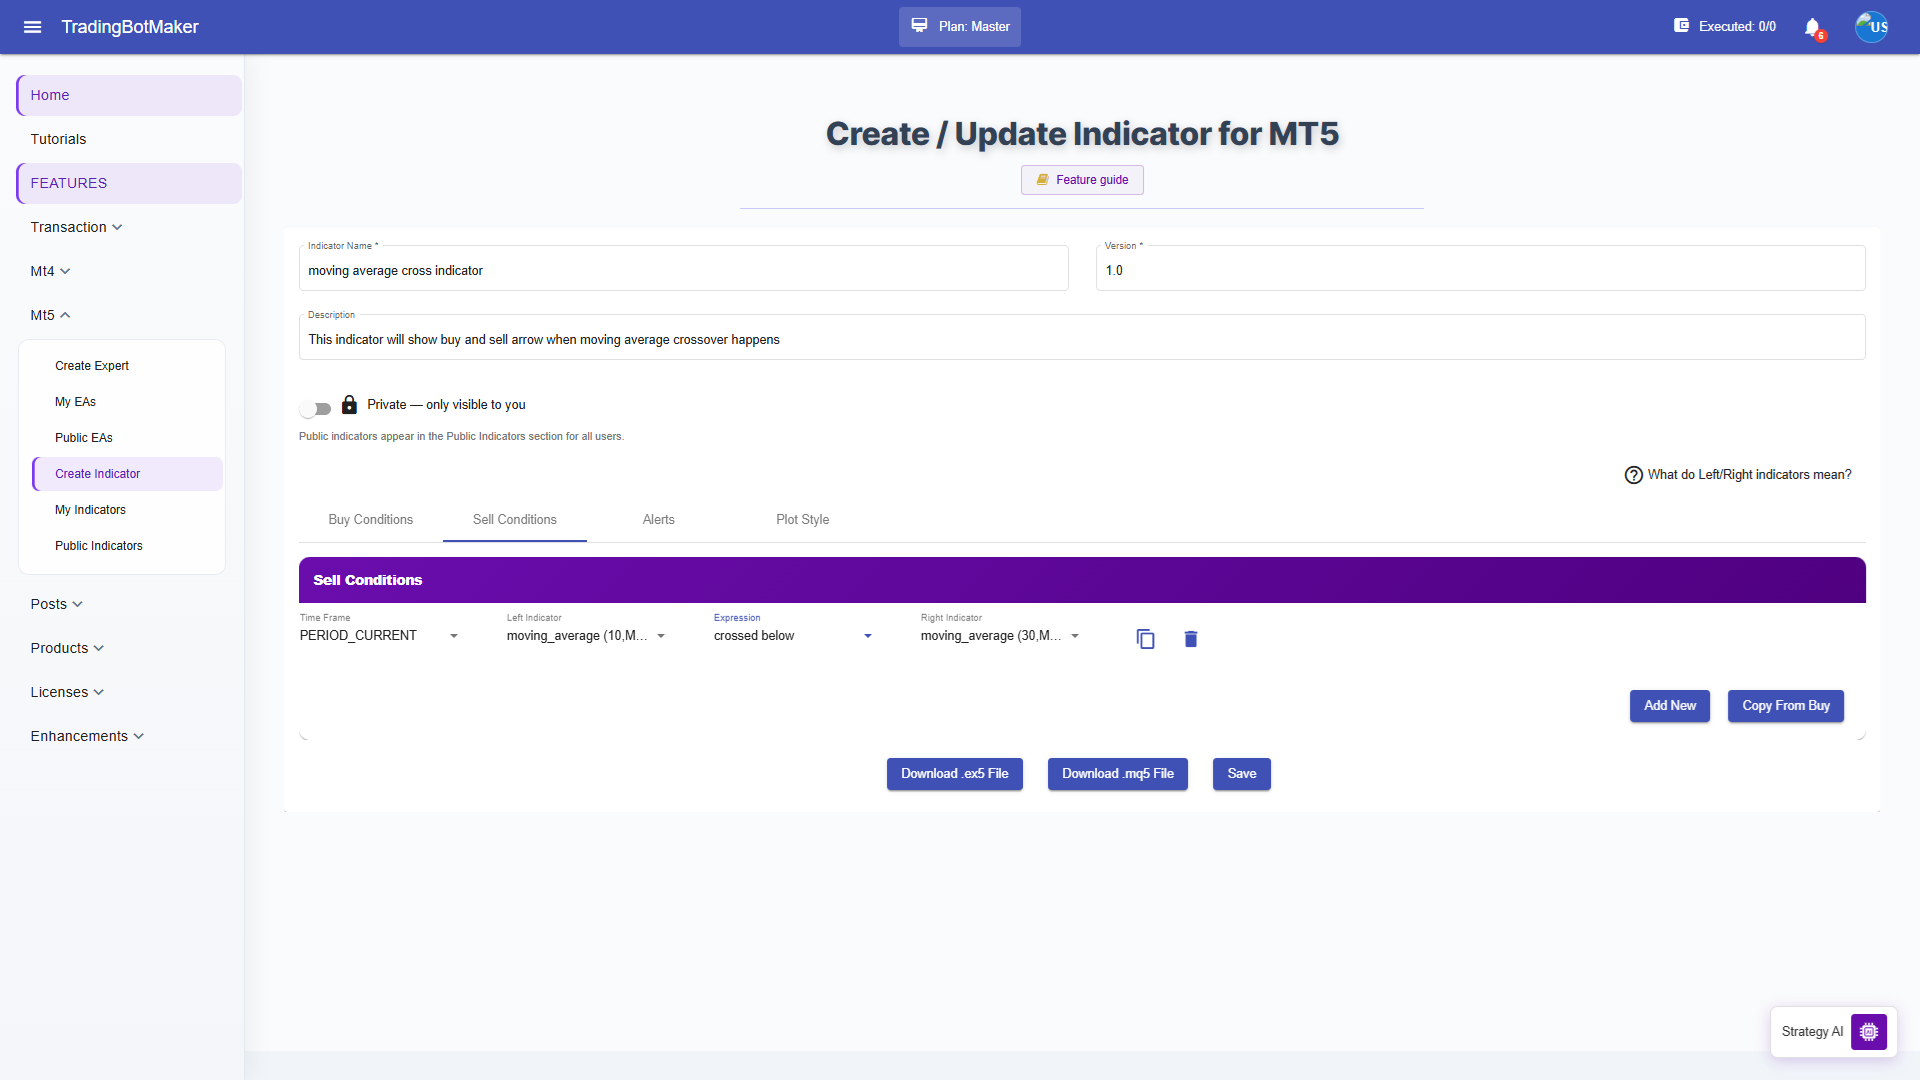Click the Version input field

[x=1480, y=269]
